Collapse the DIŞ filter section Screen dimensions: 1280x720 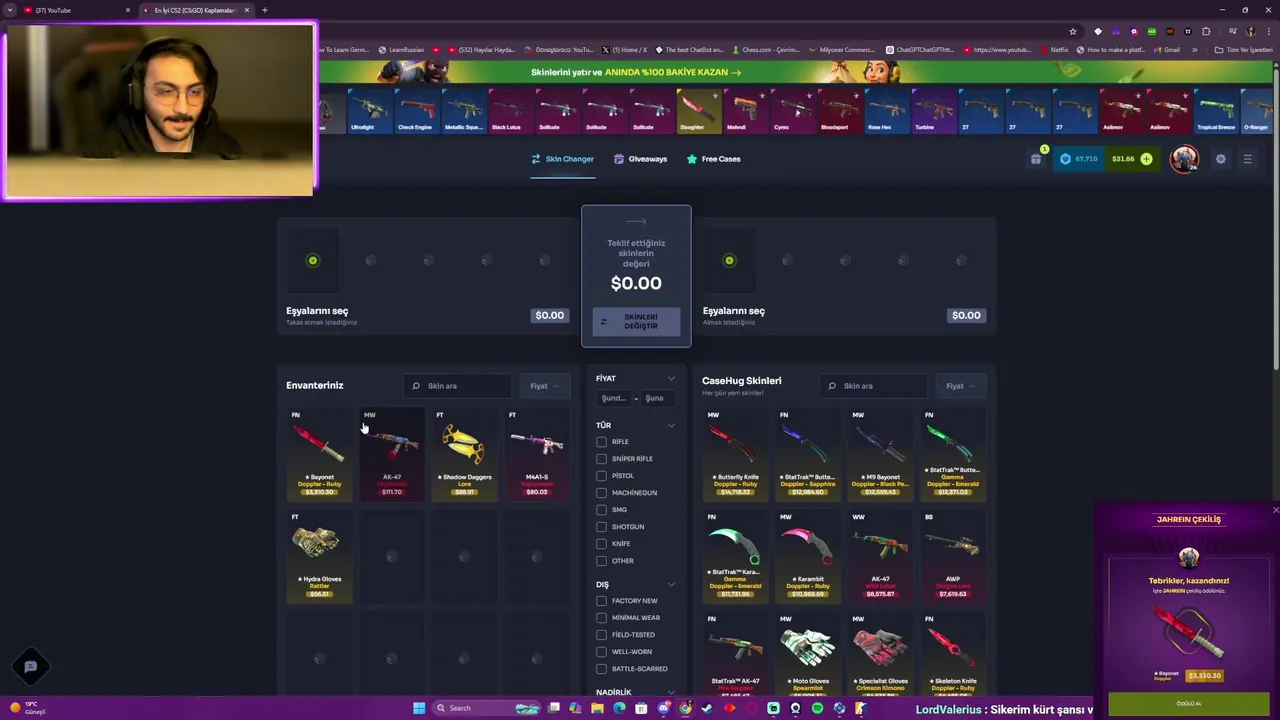tap(671, 584)
